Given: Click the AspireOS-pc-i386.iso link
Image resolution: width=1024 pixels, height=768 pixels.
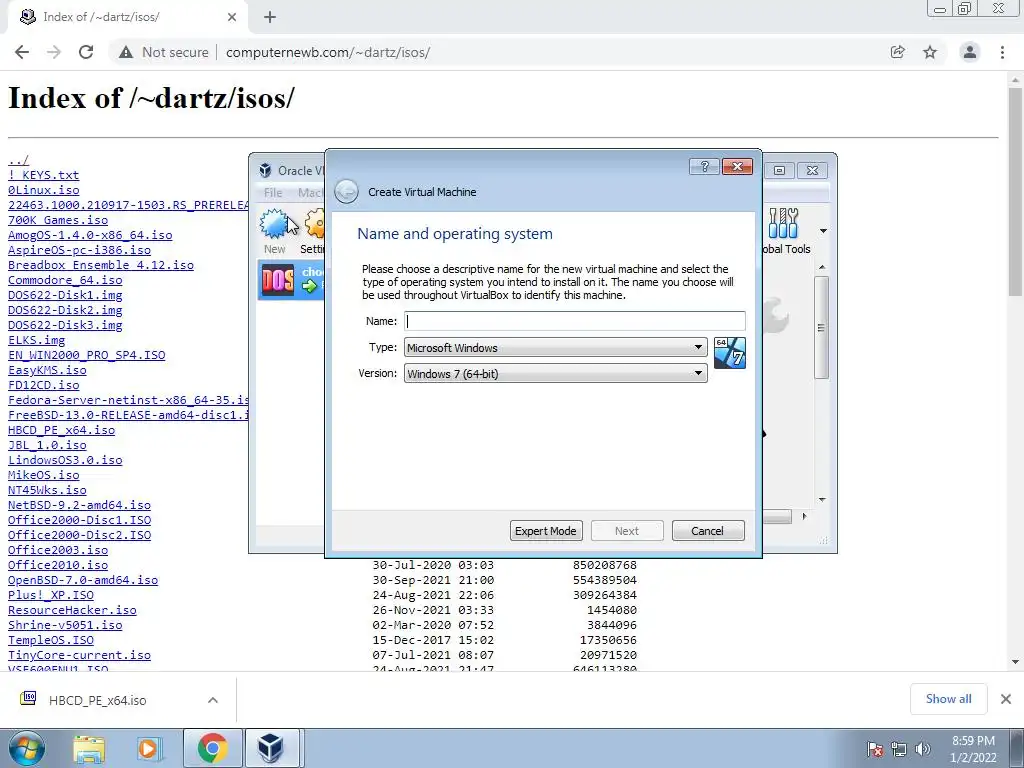Looking at the screenshot, I should point(79,250).
